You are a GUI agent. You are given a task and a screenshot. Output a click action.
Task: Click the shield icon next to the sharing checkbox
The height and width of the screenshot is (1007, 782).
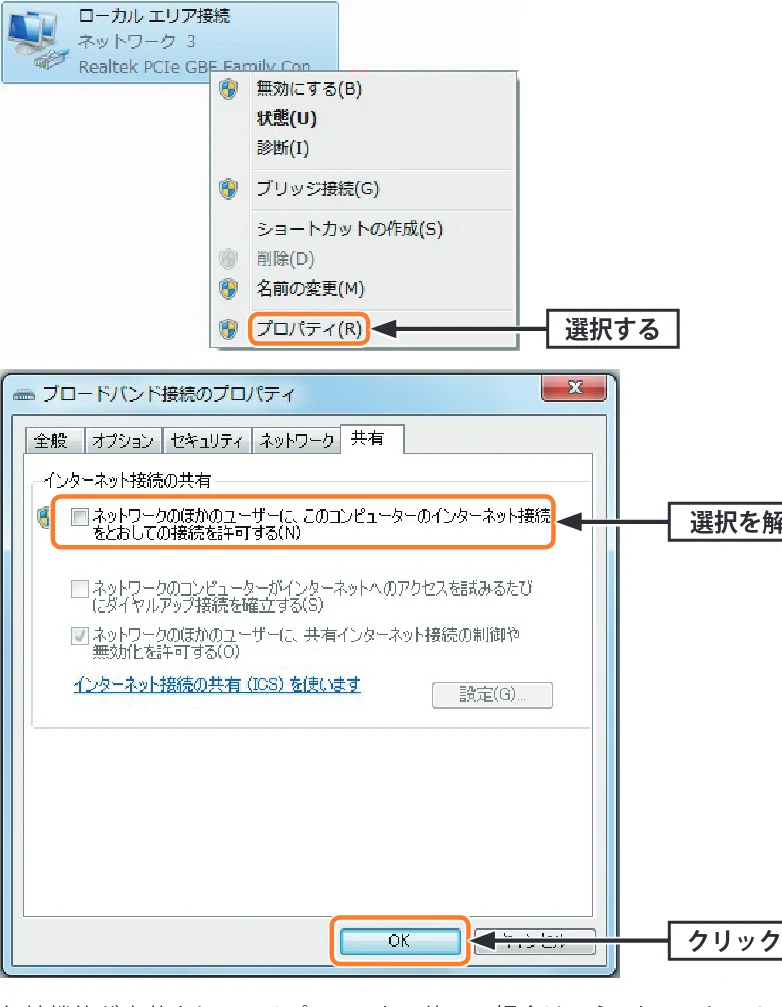pos(44,517)
